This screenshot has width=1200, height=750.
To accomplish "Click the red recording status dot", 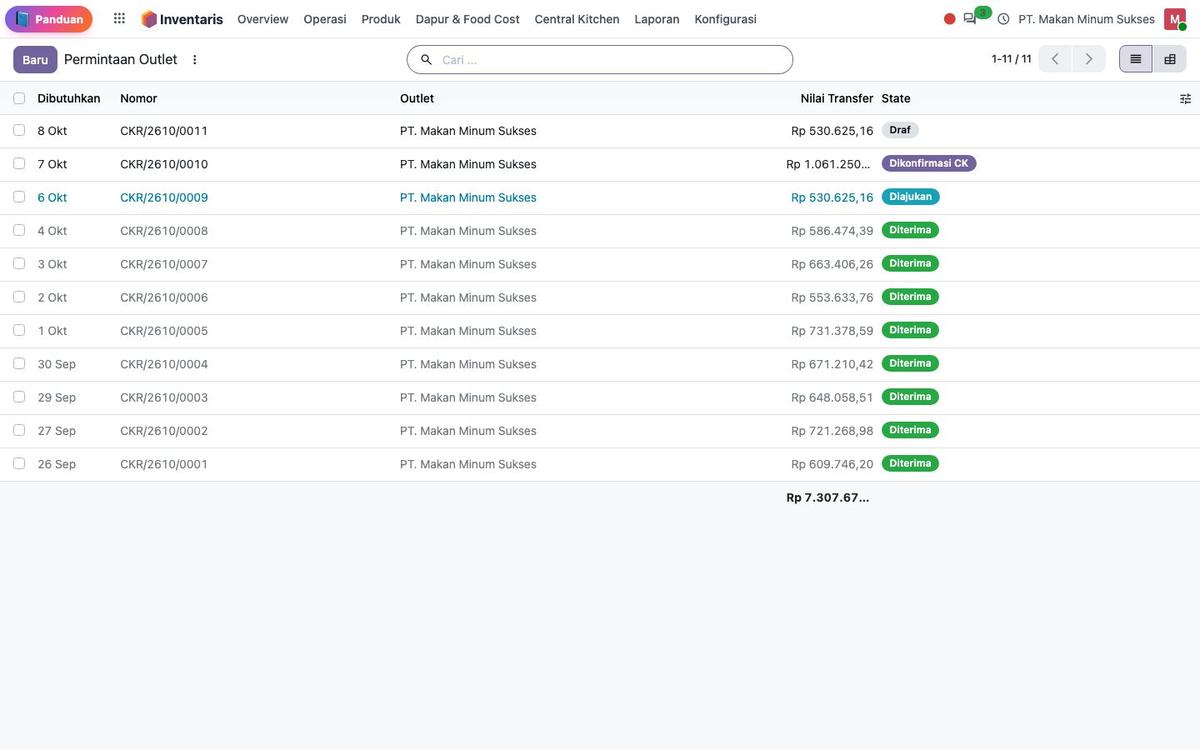I will pyautogui.click(x=950, y=19).
